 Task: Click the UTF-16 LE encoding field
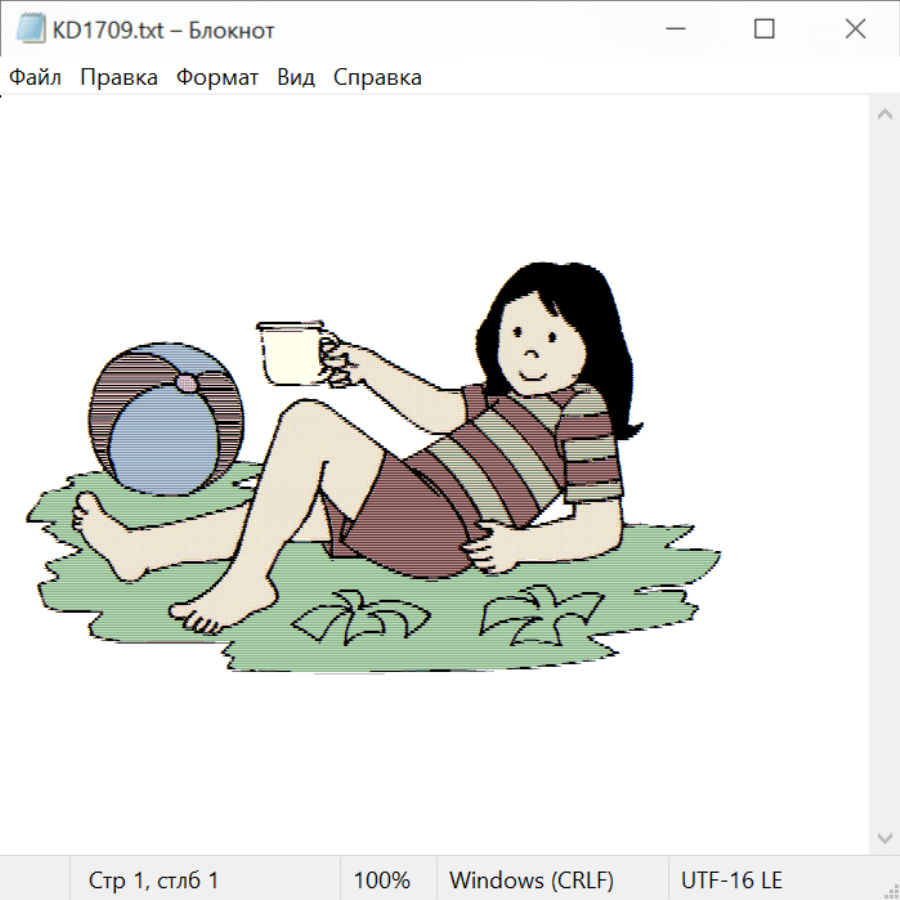tap(732, 881)
